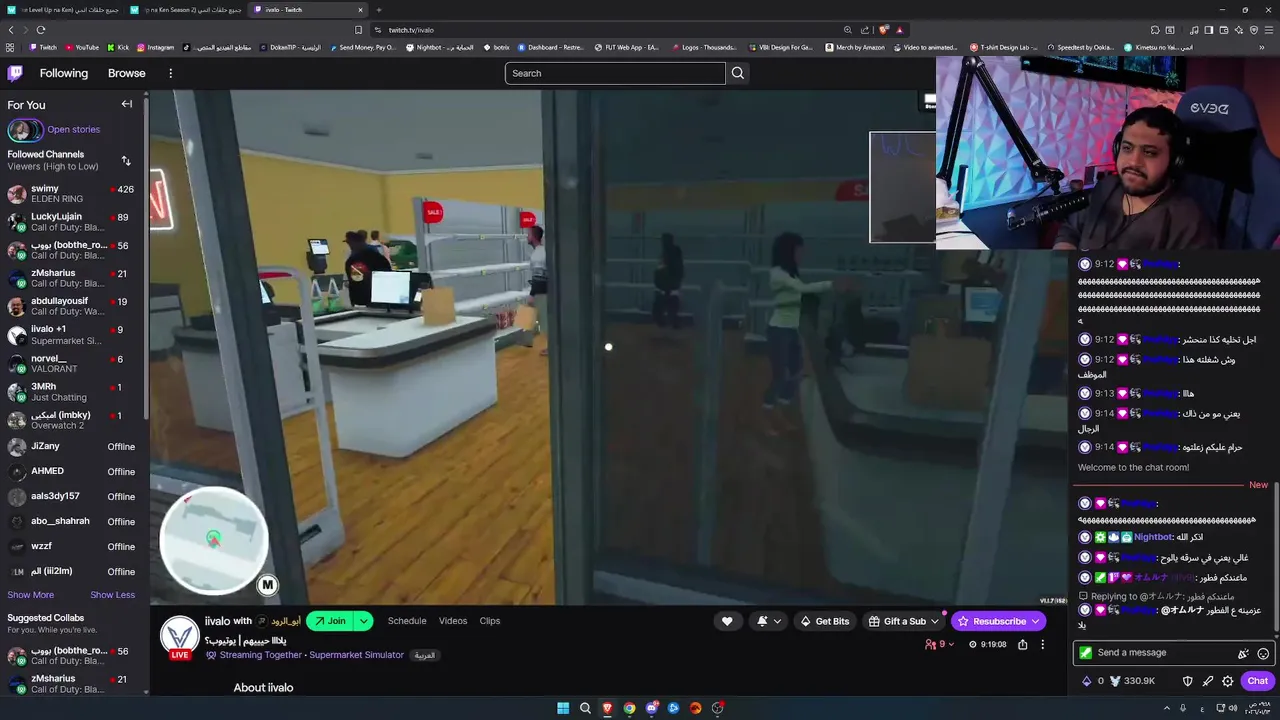This screenshot has width=1280, height=720.
Task: Open the three-dot menu beside Browse
Action: click(170, 73)
